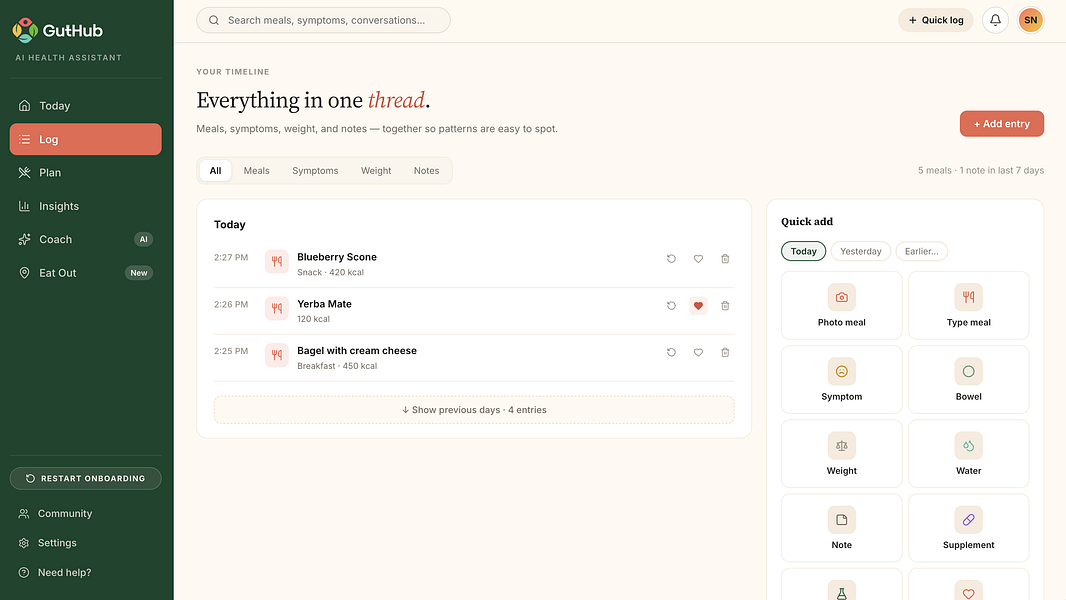
Task: Repeat the Bagel with cream cheese entry
Action: point(671,353)
